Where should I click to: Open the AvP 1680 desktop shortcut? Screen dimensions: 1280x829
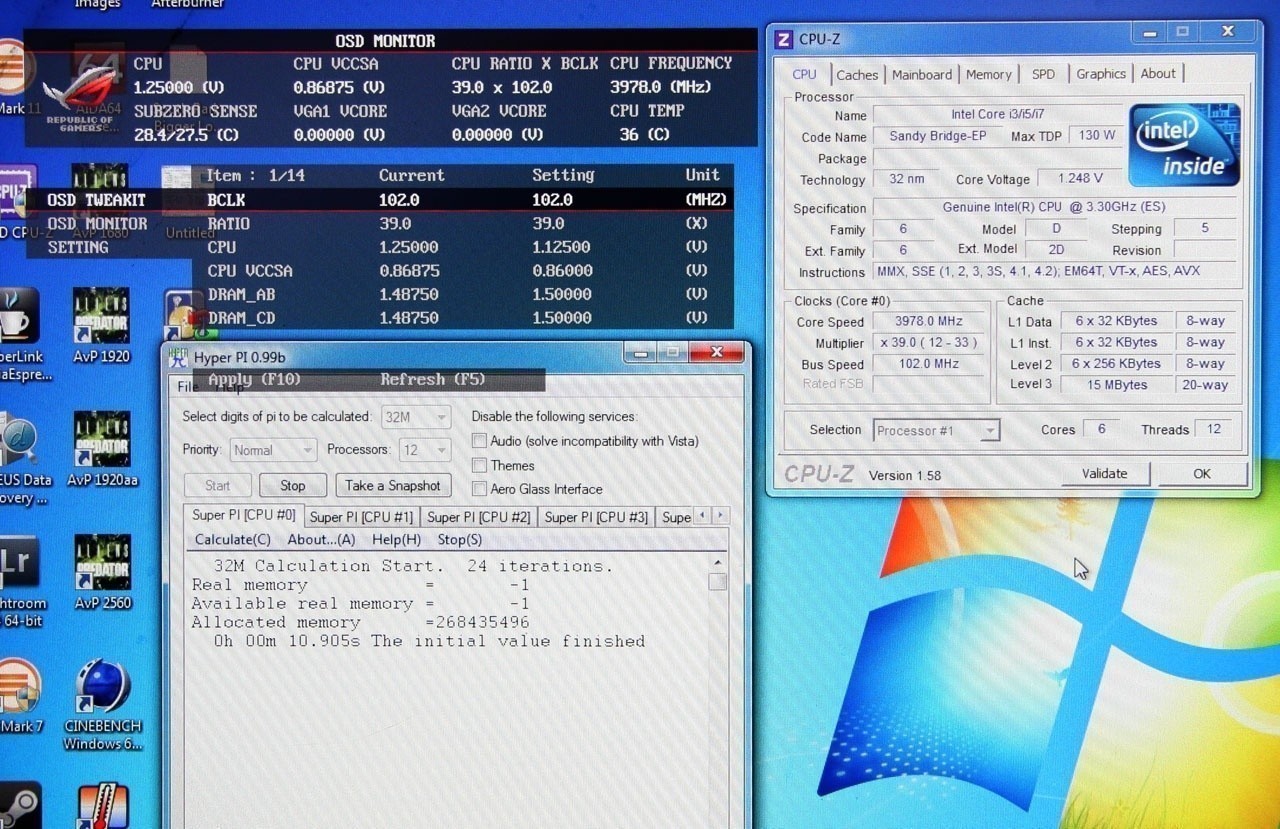101,203
